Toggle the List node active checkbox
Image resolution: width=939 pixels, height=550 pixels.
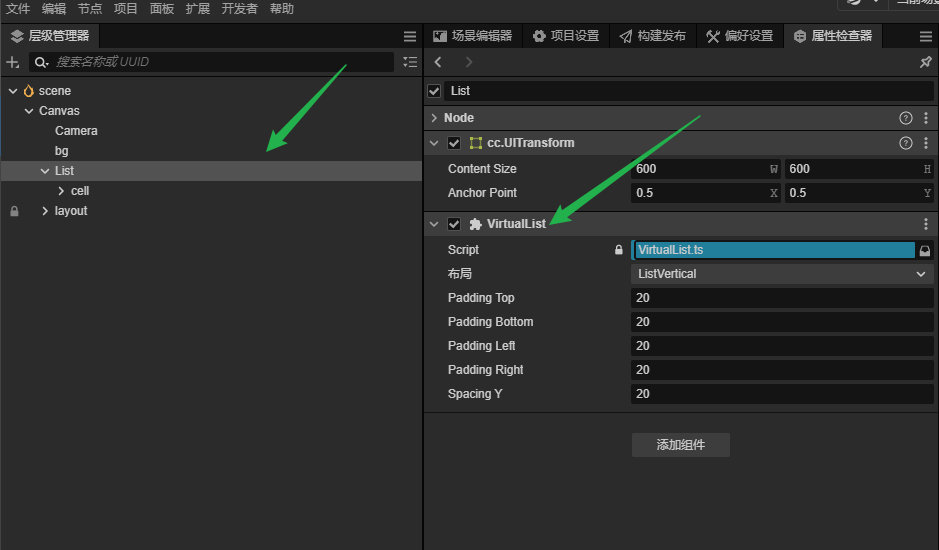[x=434, y=91]
